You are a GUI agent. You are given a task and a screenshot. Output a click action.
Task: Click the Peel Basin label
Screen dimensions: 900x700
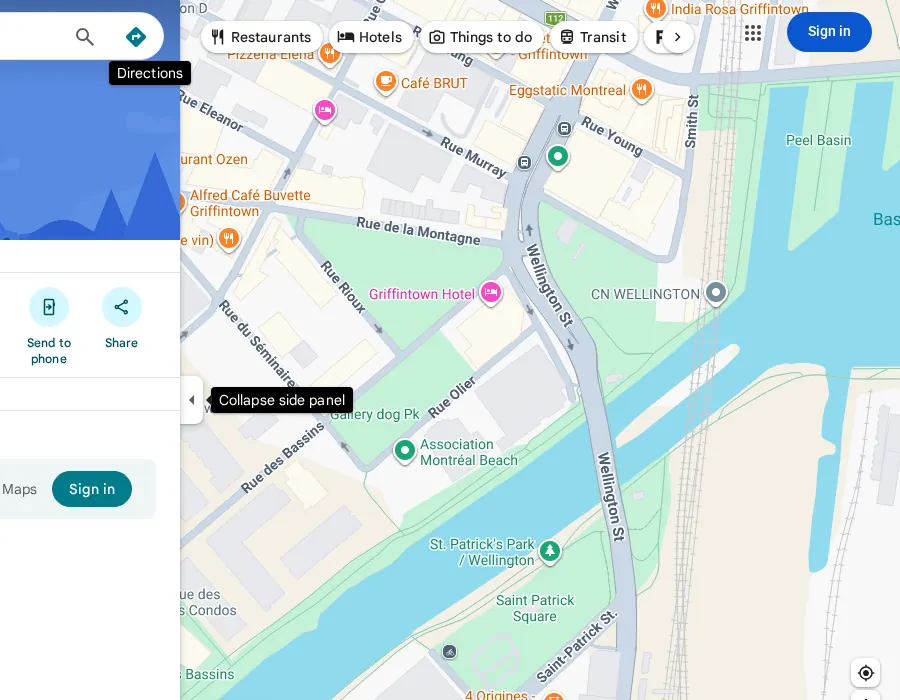(818, 141)
